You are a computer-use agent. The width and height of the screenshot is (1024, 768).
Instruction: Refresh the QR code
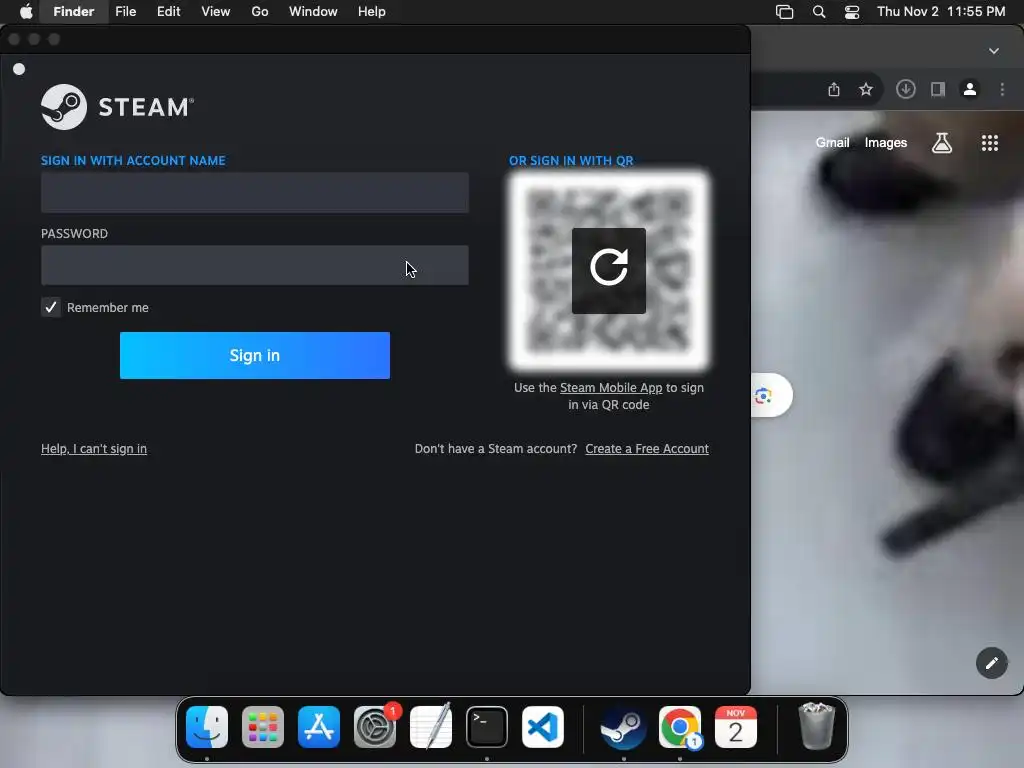click(x=609, y=270)
